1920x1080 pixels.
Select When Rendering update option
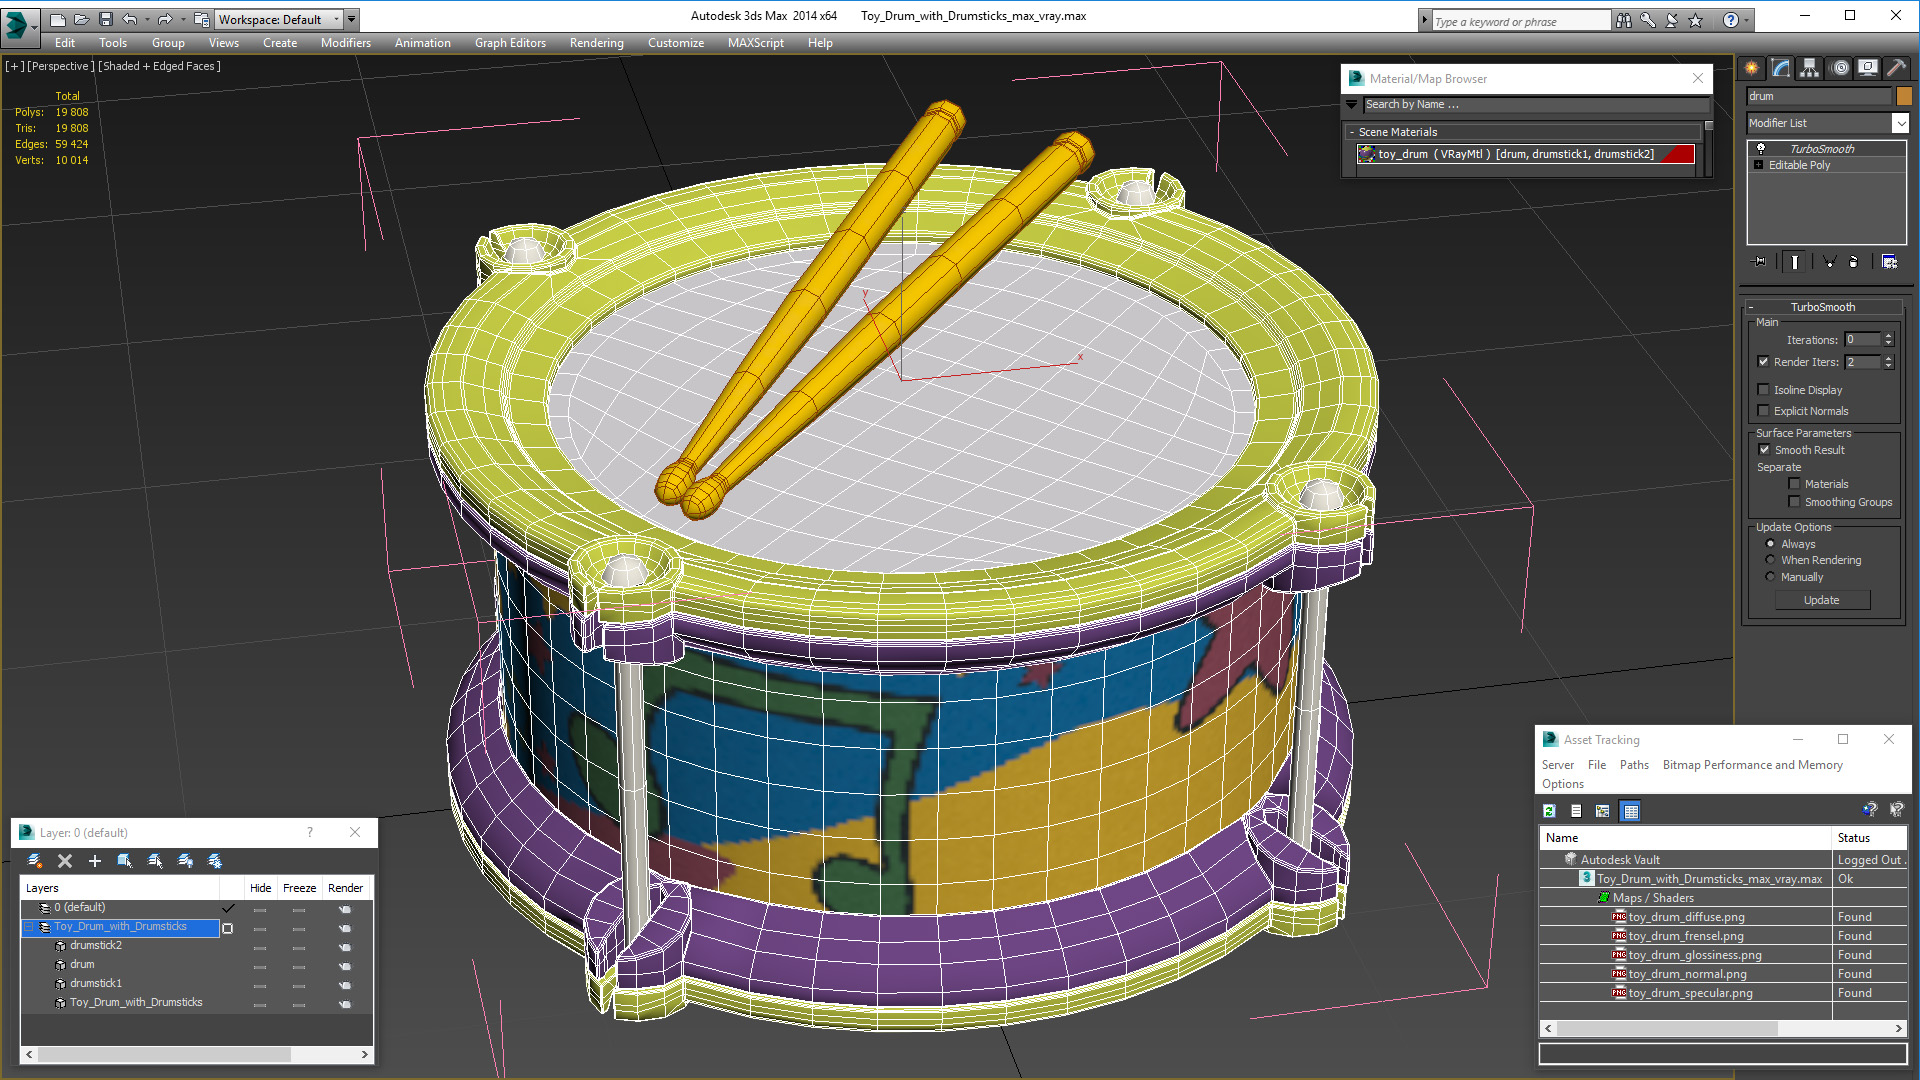coord(1770,560)
